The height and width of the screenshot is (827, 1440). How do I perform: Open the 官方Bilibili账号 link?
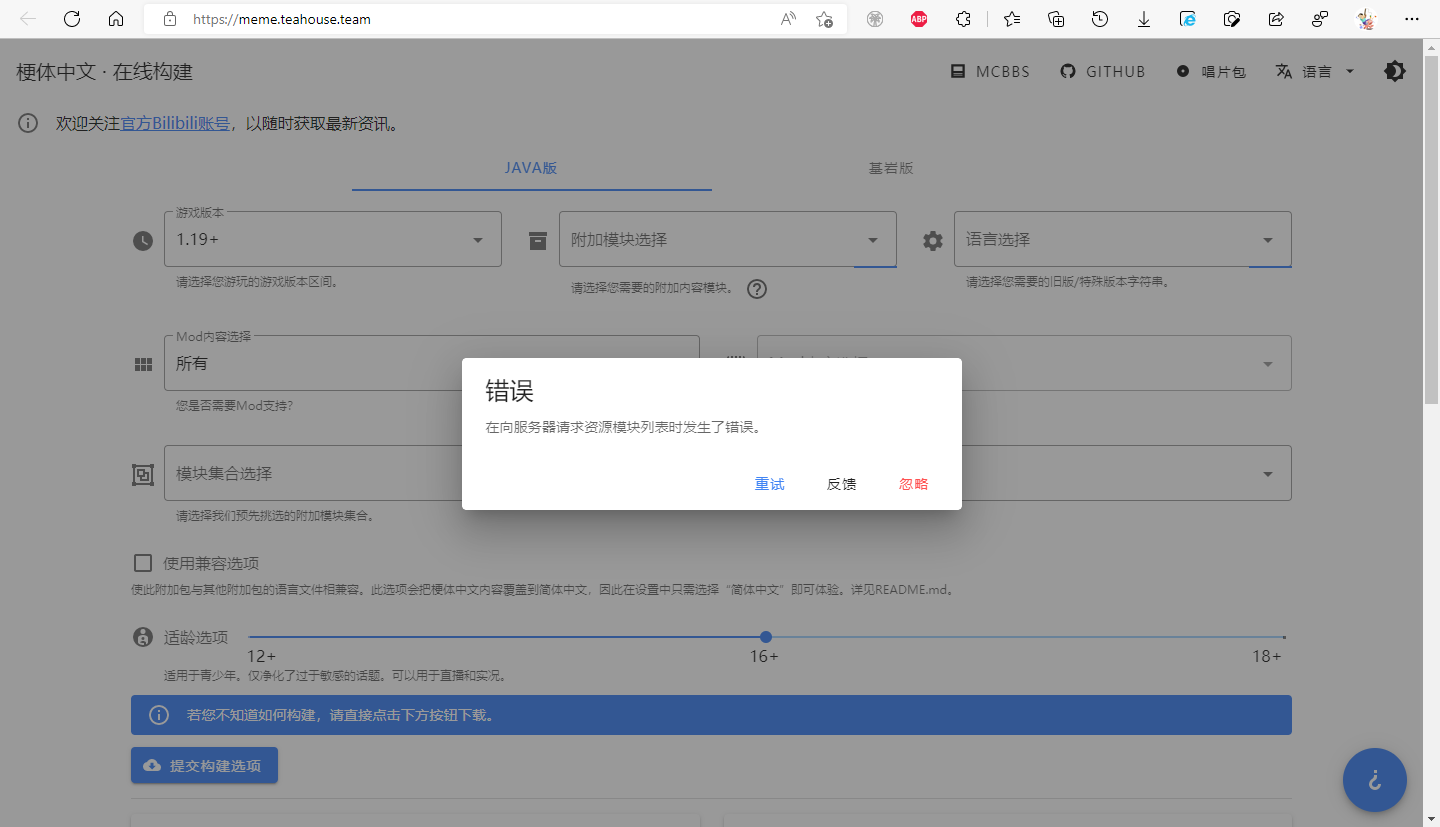pyautogui.click(x=175, y=124)
